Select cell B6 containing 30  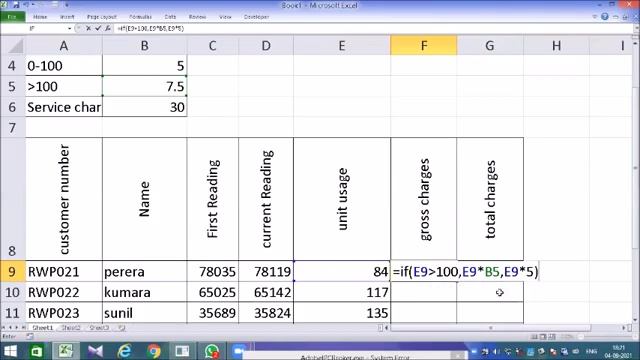pyautogui.click(x=144, y=107)
